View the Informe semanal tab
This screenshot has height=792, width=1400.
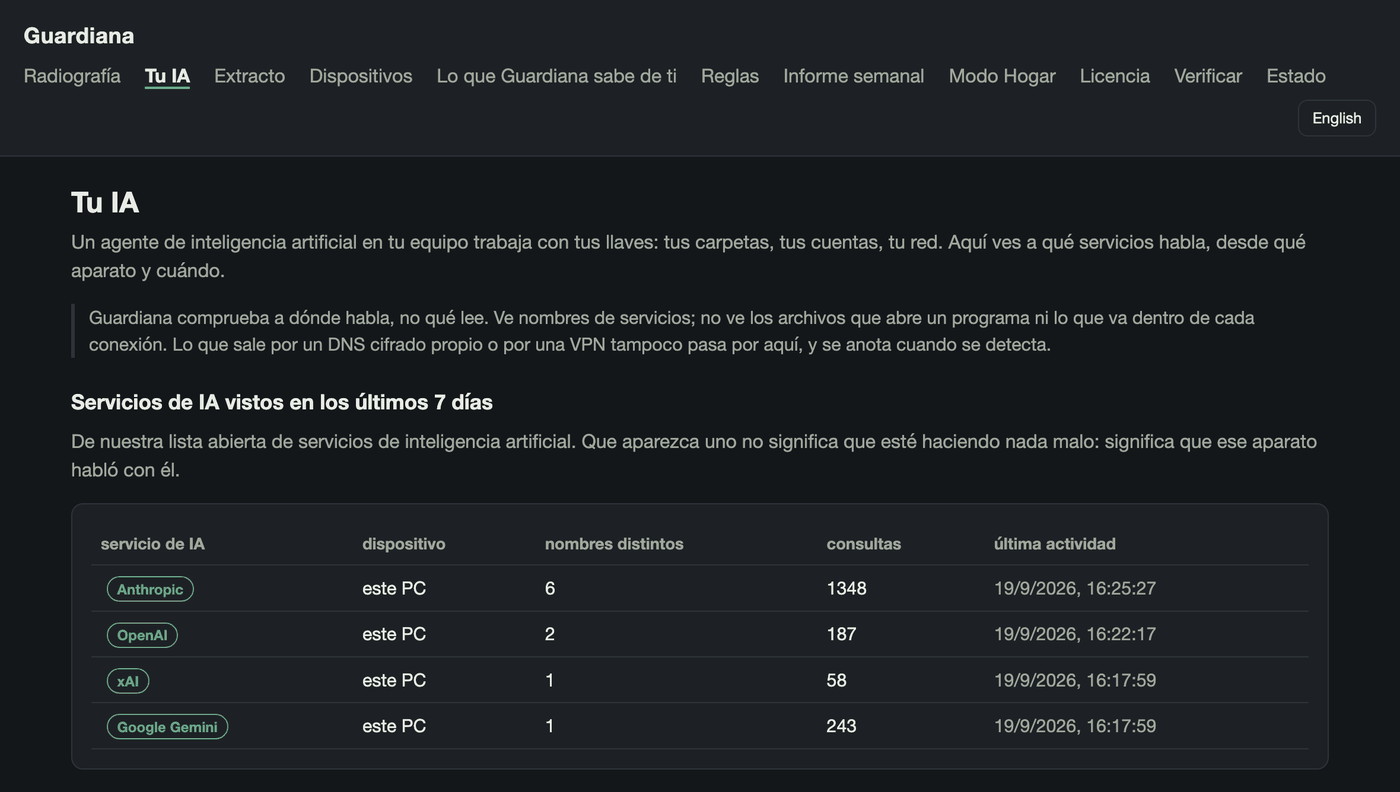(x=854, y=76)
